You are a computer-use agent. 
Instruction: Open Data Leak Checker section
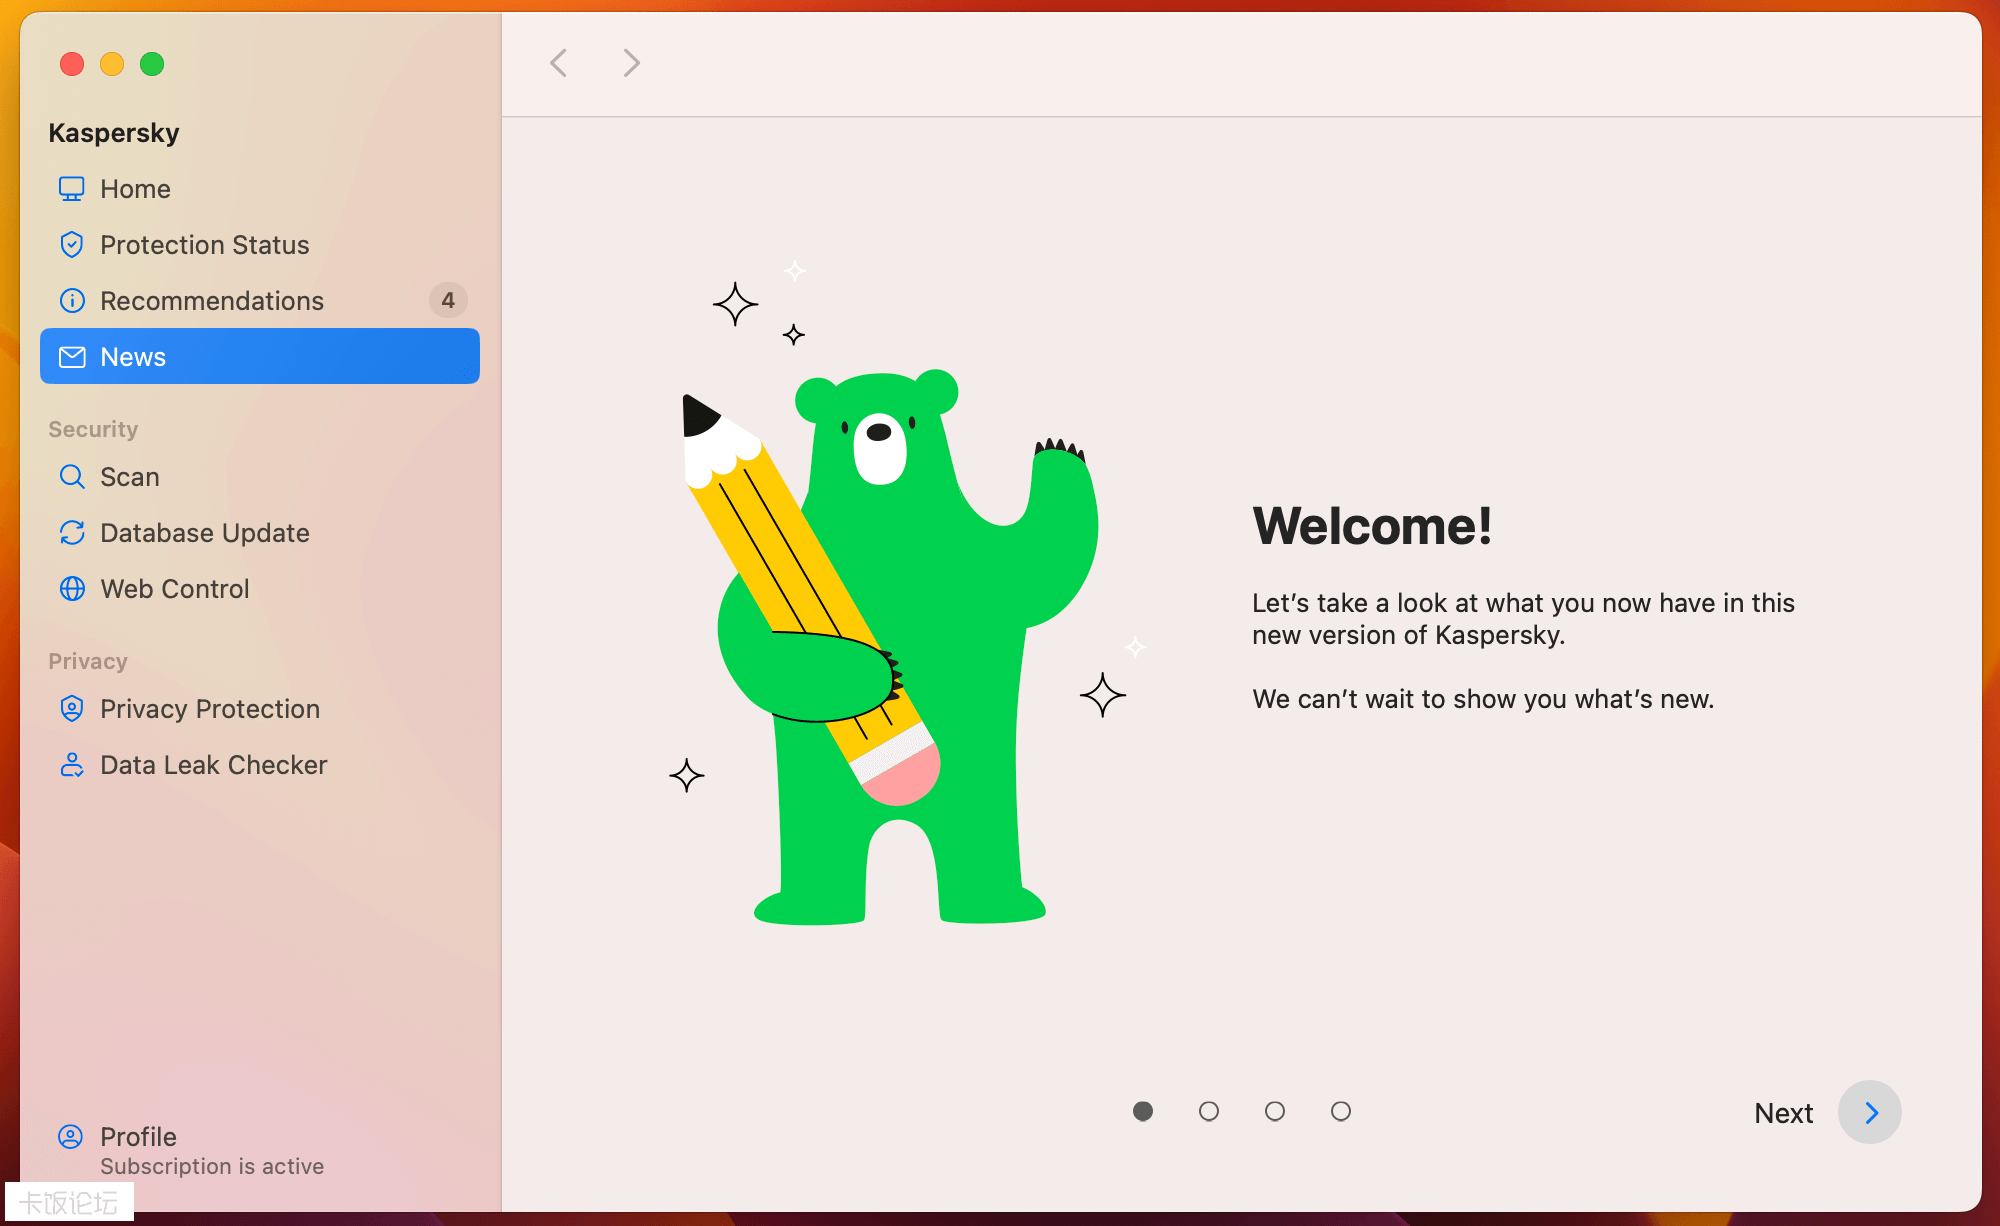click(260, 765)
